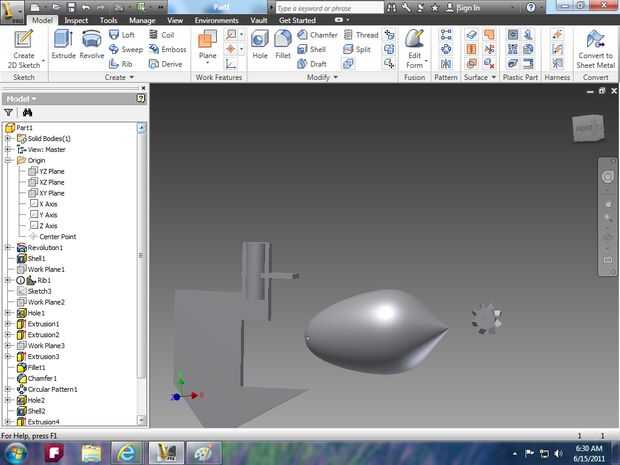Click the navigation bar steering wheel icon
This screenshot has height=465, width=620.
point(608,177)
